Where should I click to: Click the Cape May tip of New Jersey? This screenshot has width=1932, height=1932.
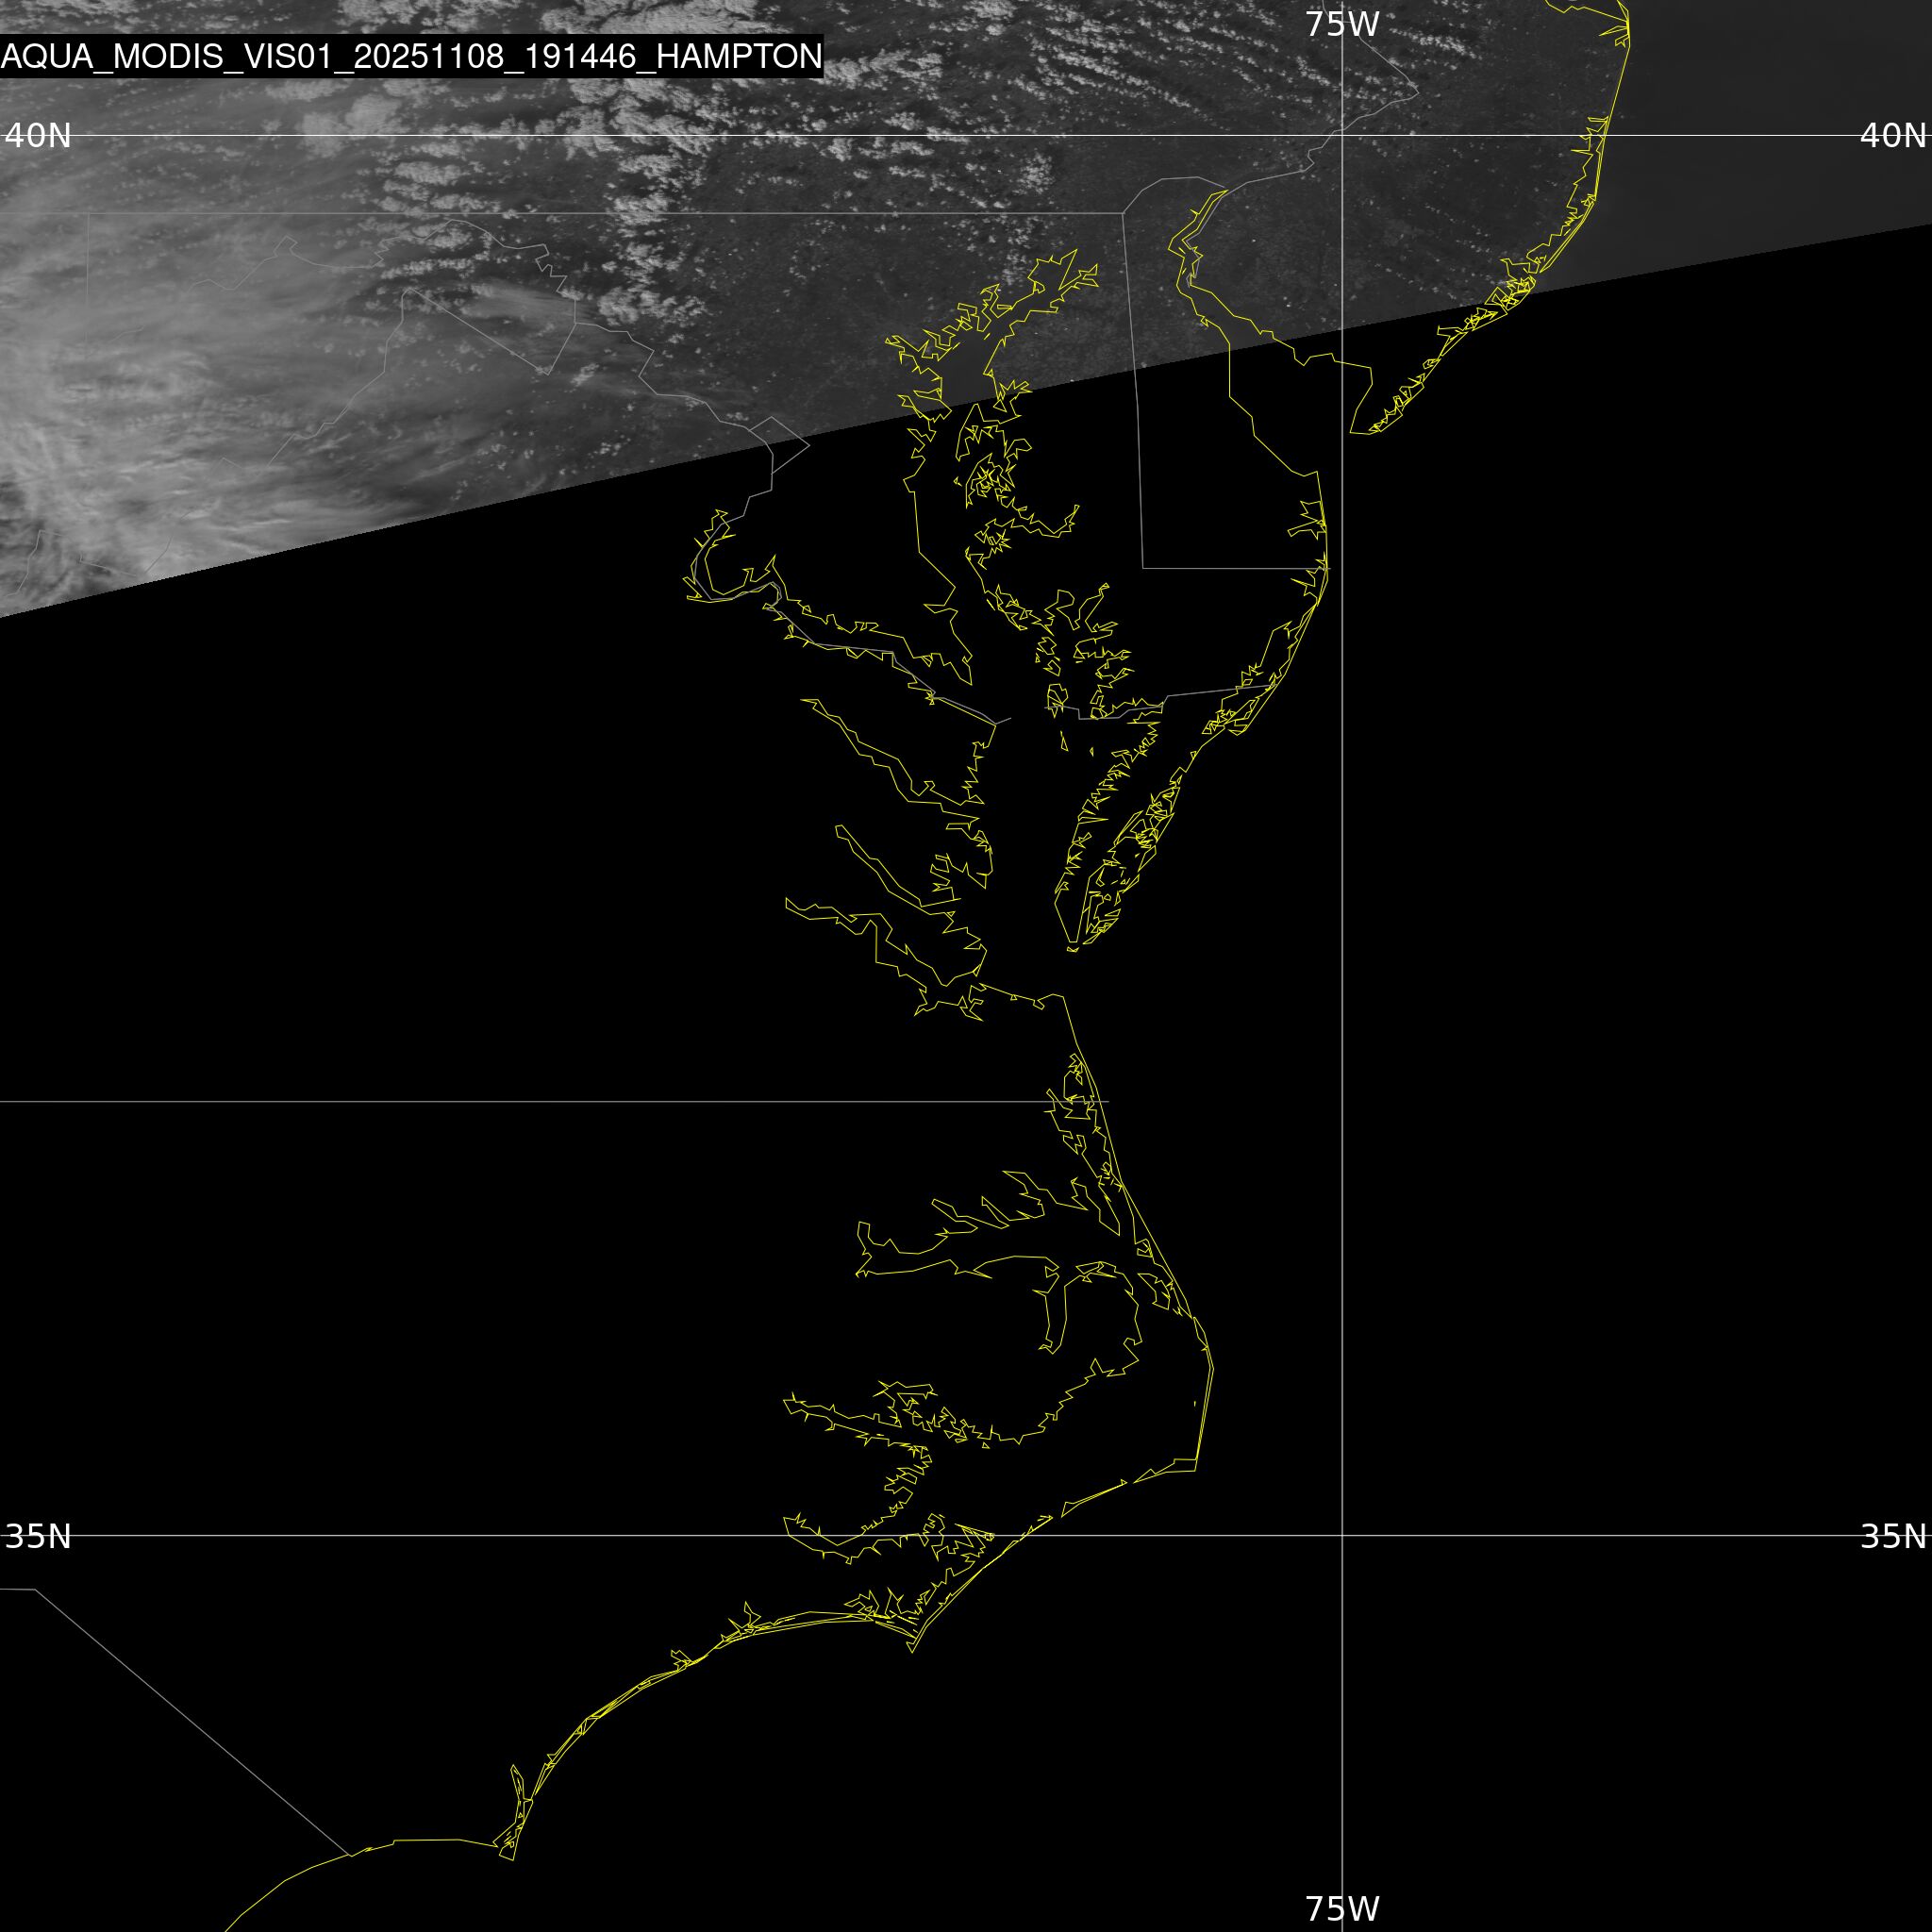coord(1353,432)
